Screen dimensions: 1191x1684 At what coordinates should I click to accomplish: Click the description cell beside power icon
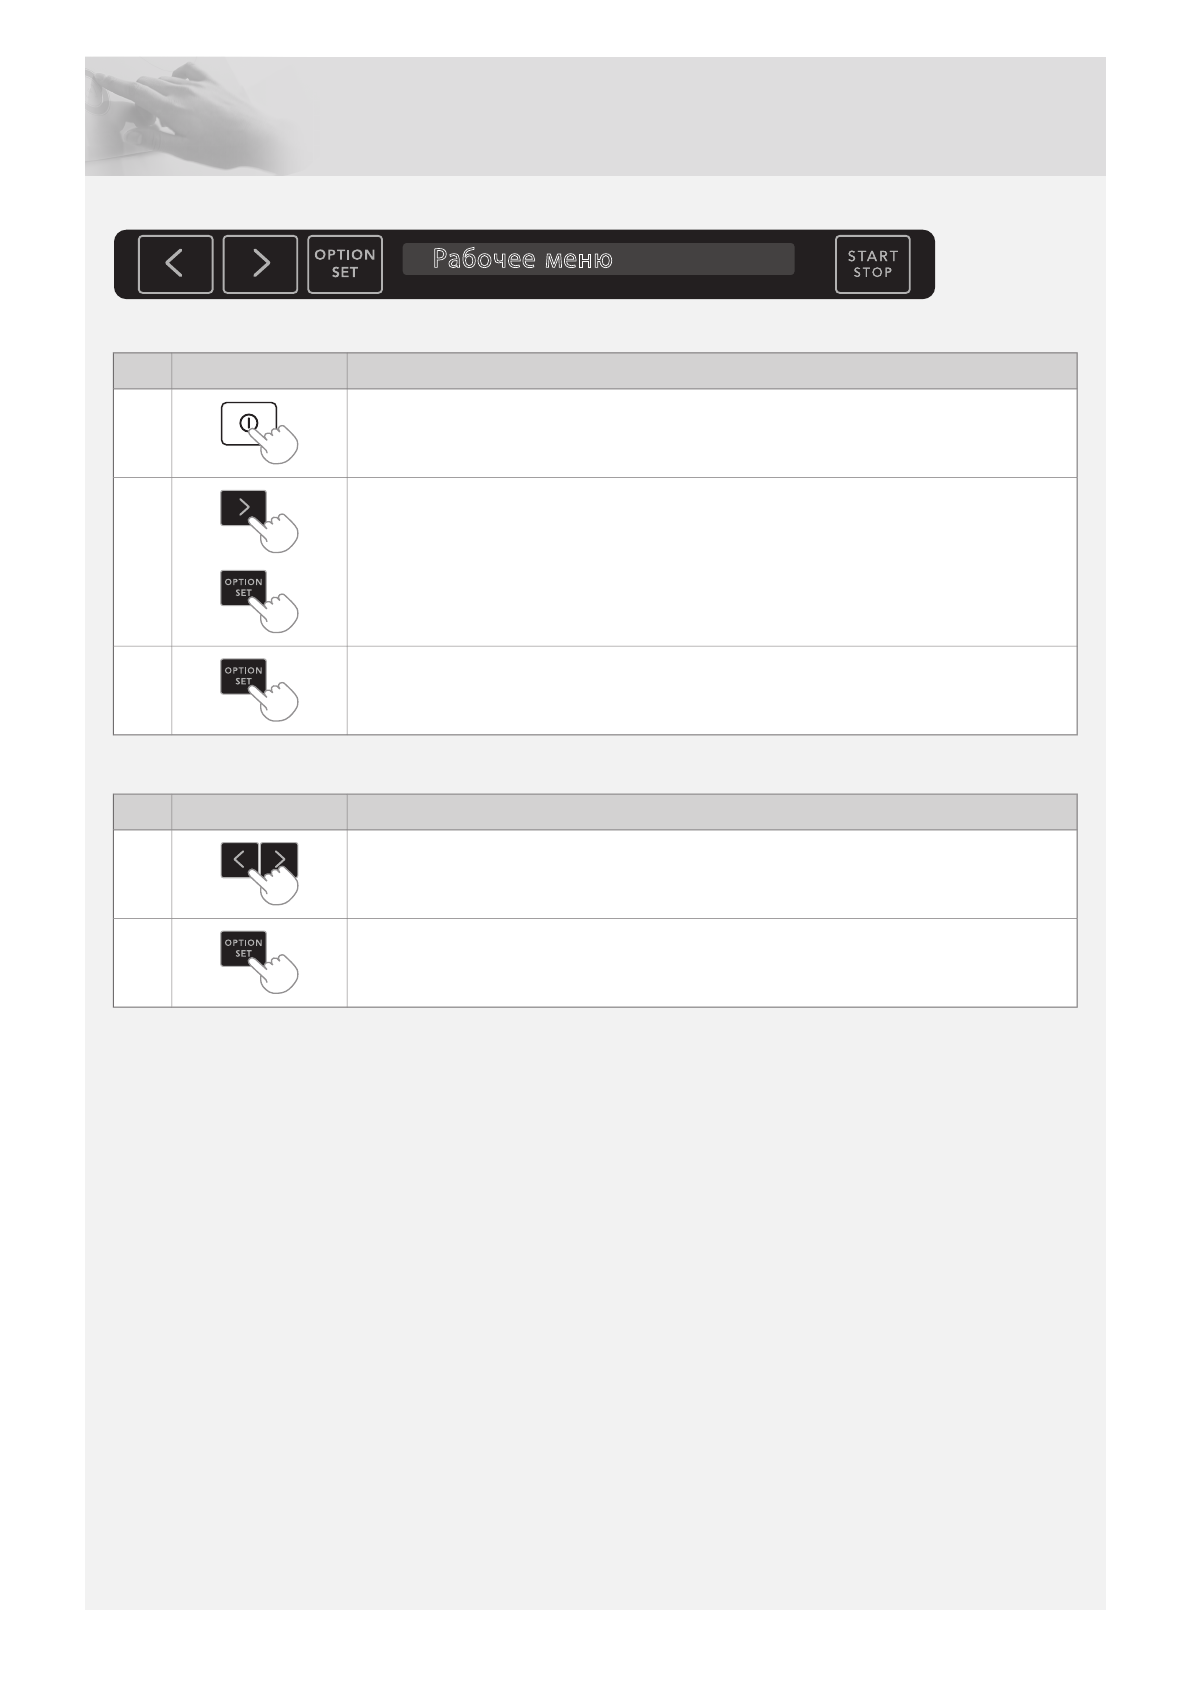coord(712,433)
